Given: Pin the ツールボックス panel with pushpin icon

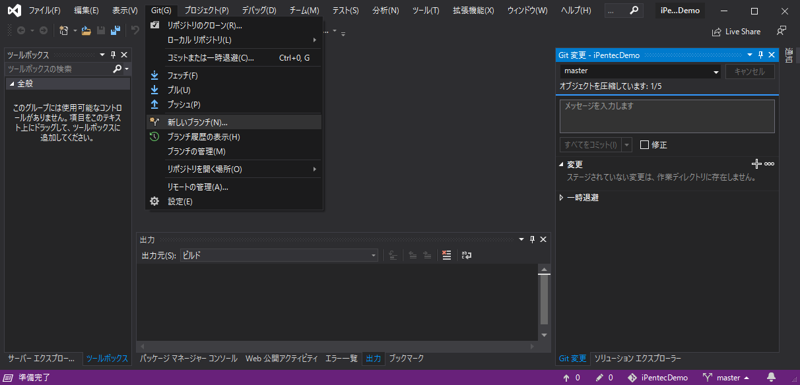Looking at the screenshot, I should click(113, 55).
